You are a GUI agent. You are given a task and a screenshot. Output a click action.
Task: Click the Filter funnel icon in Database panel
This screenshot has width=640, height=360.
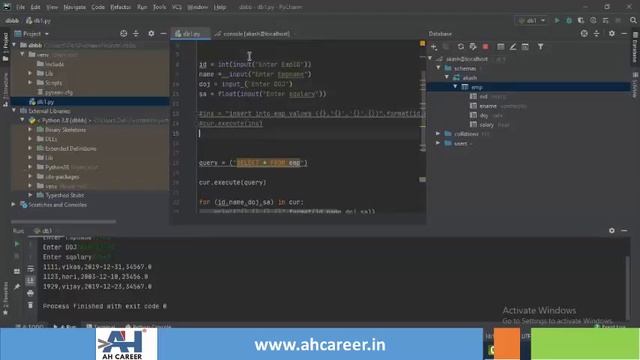point(540,47)
